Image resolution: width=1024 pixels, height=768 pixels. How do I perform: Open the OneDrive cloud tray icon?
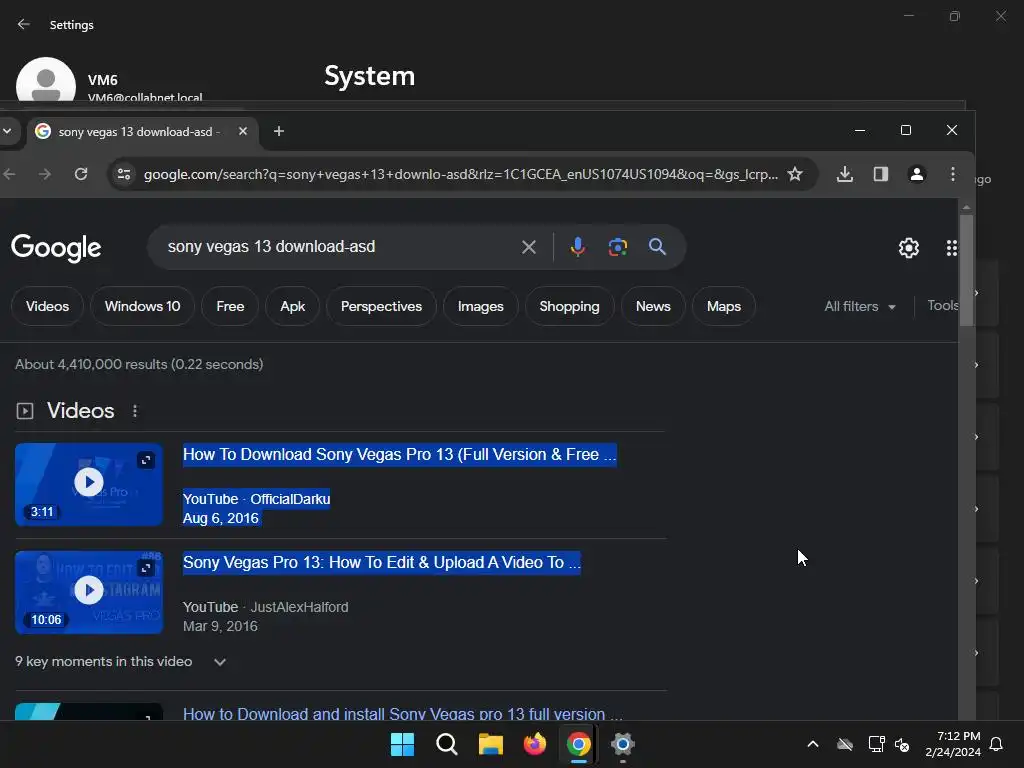coord(845,744)
